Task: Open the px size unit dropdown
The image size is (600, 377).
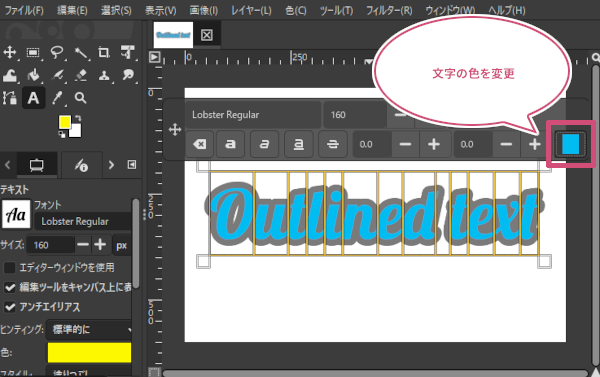Action: [x=122, y=245]
